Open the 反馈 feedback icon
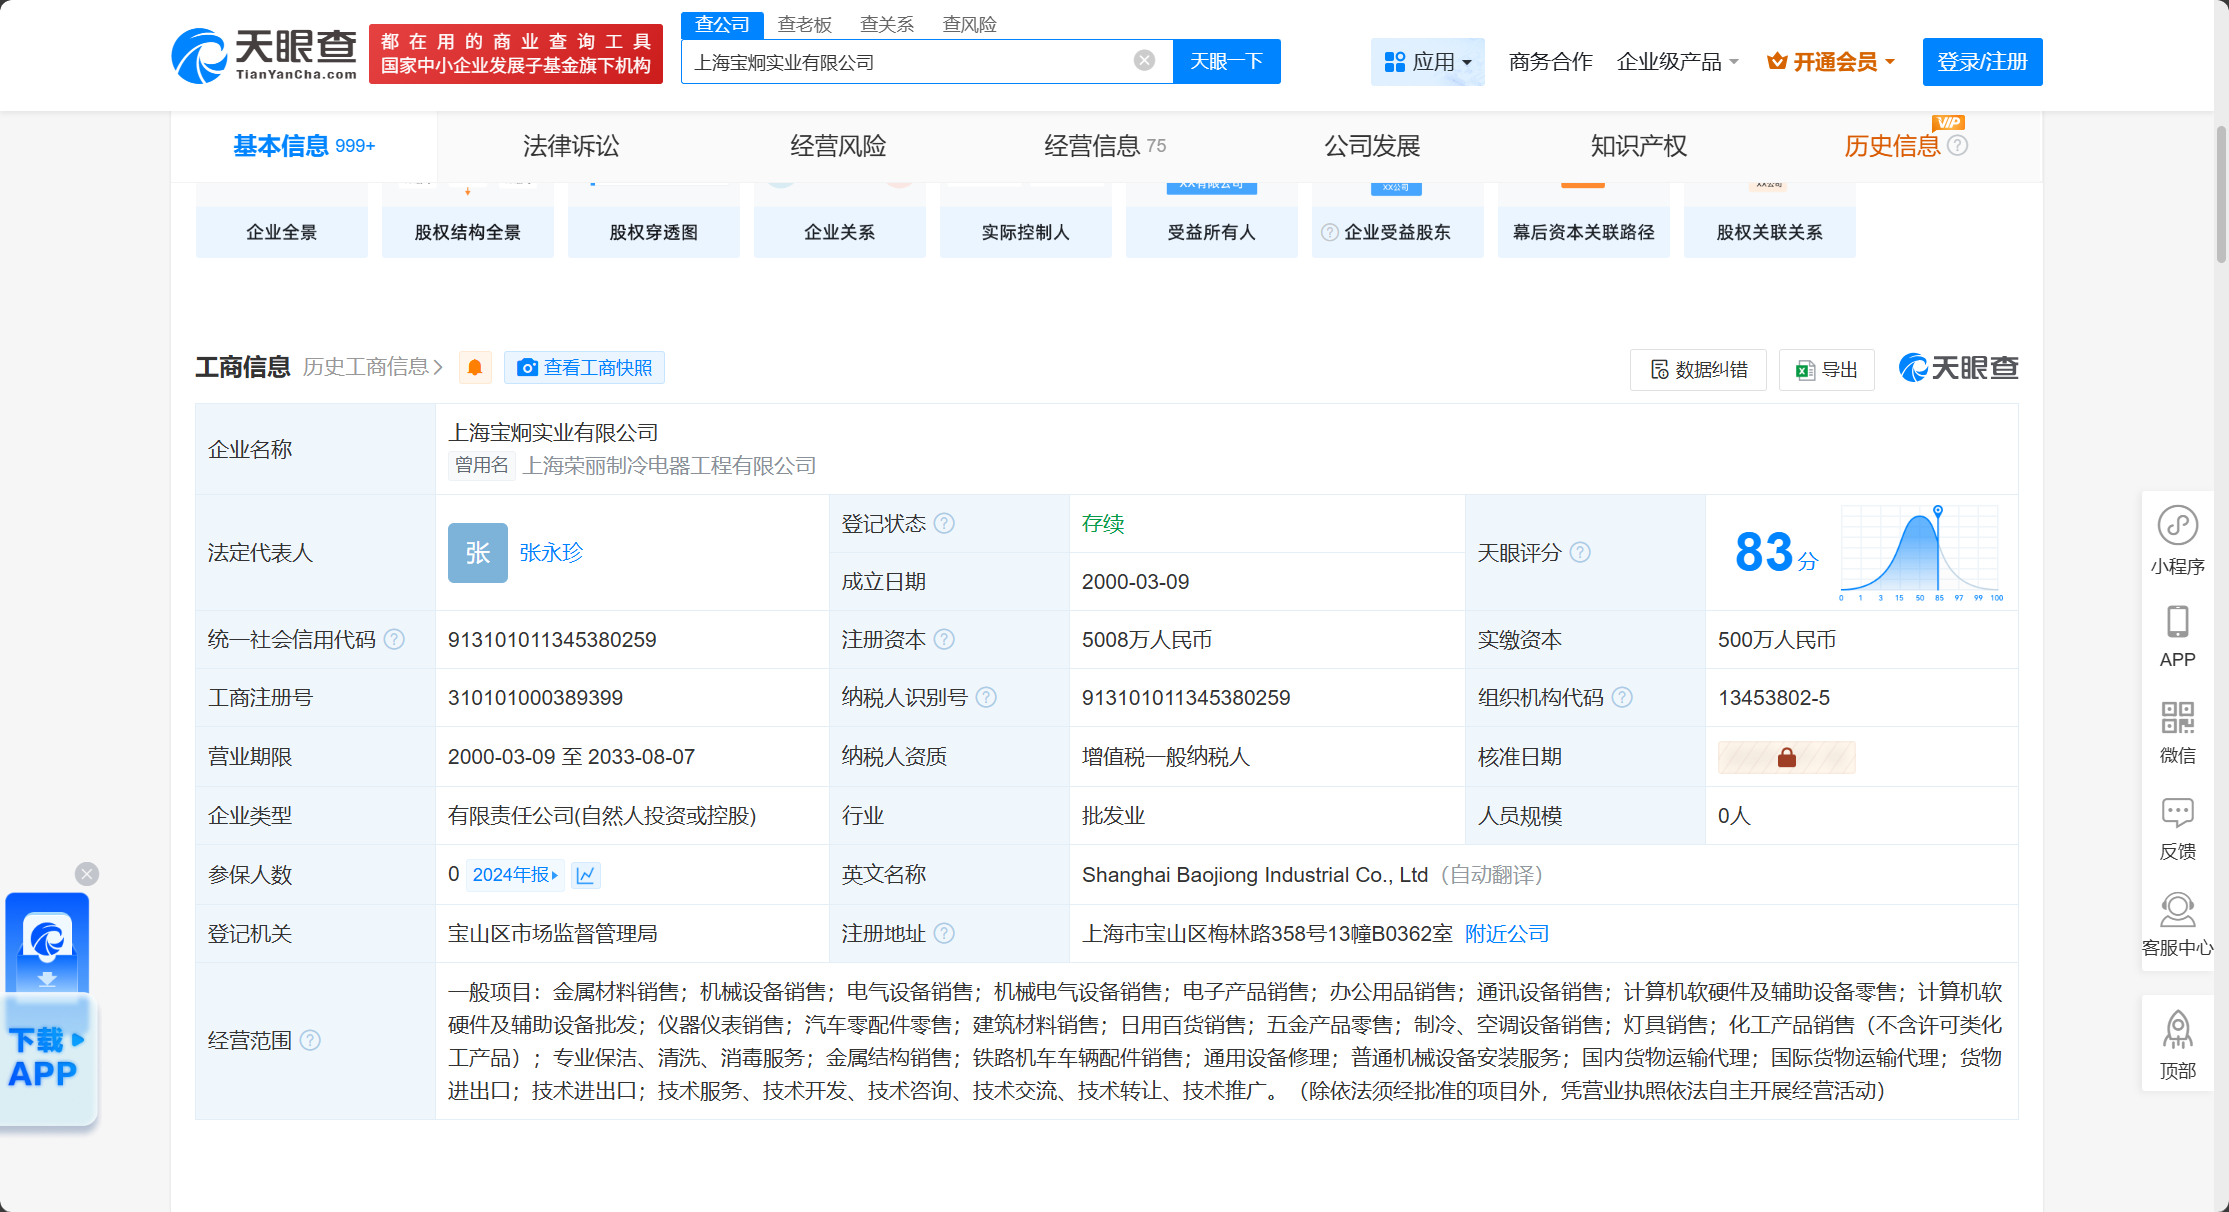This screenshot has width=2229, height=1212. (2177, 813)
